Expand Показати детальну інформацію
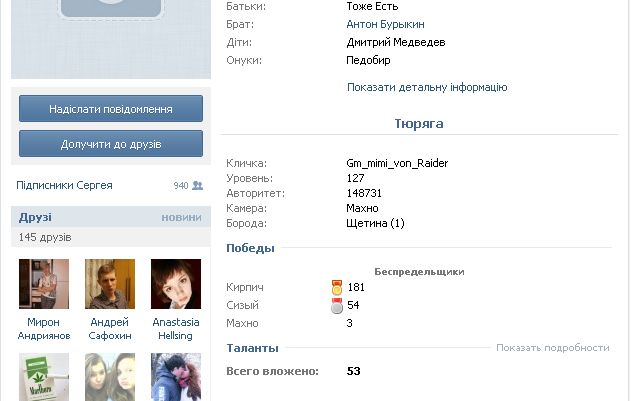The image size is (631, 401). [427, 87]
